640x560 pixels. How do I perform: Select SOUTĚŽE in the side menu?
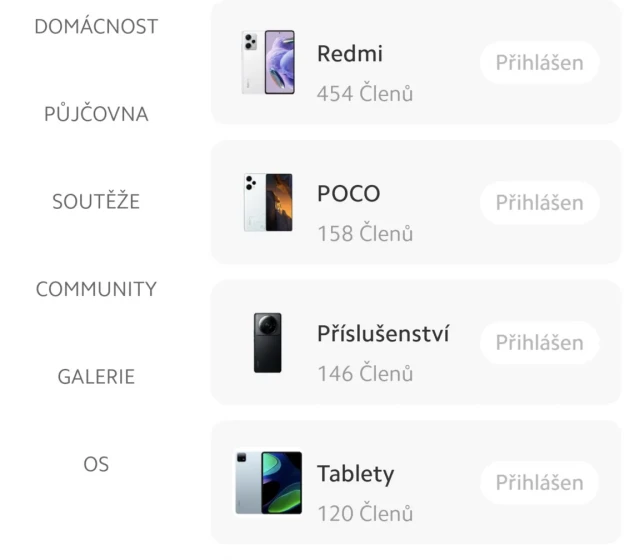[96, 202]
